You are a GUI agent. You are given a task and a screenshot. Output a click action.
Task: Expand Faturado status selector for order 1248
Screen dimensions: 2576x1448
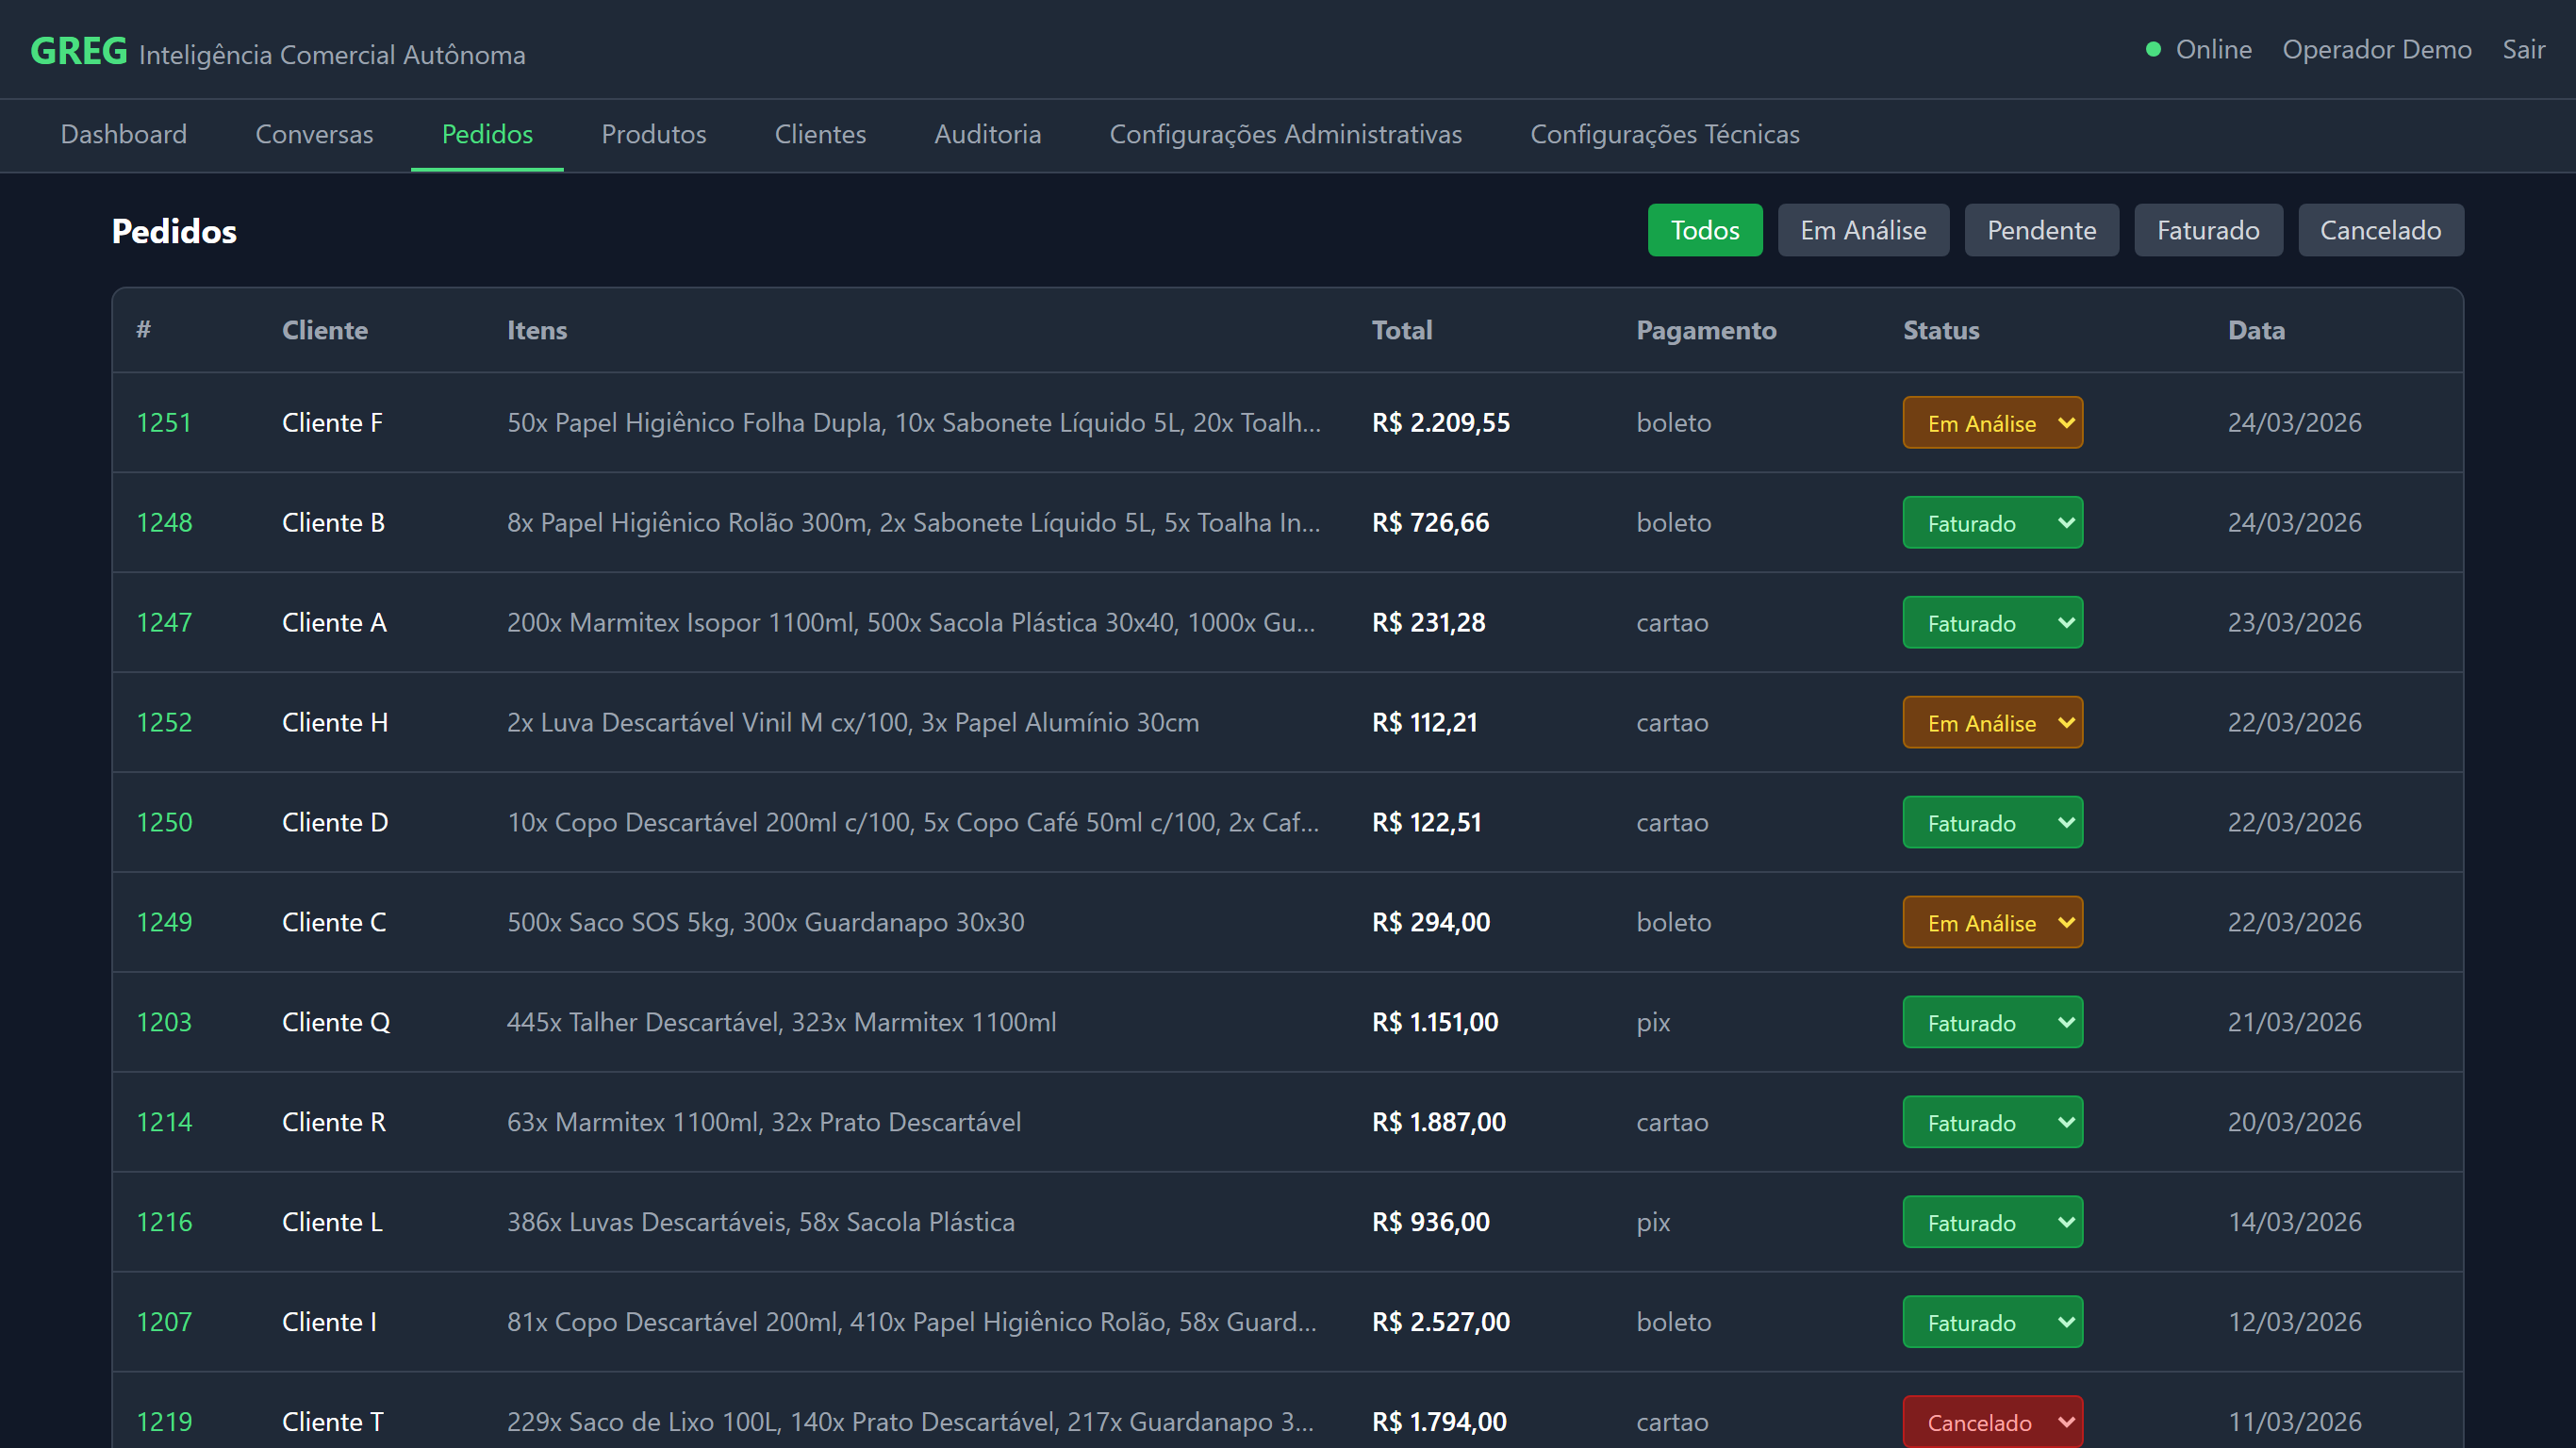tap(1991, 523)
